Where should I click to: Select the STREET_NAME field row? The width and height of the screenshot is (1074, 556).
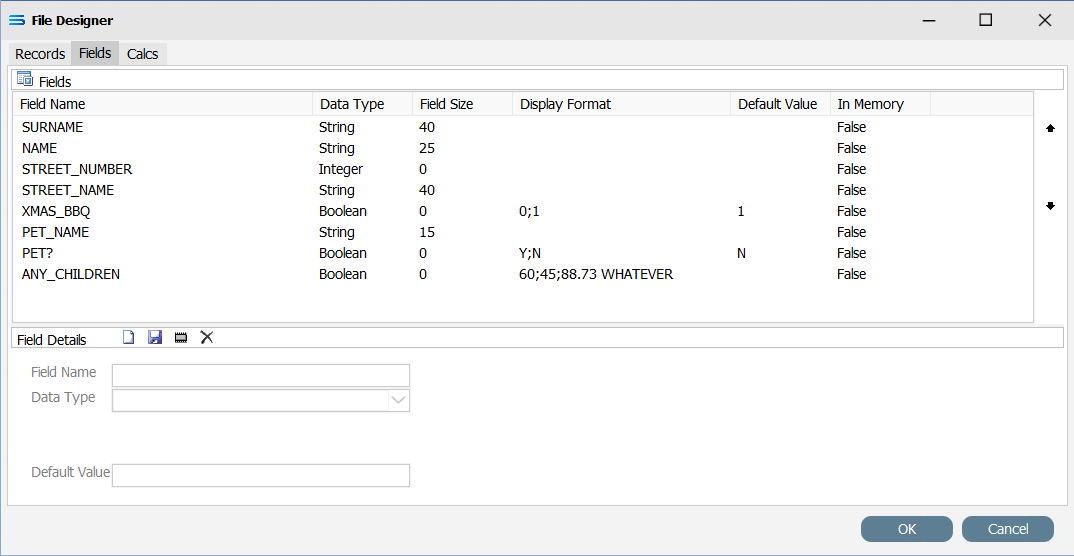click(x=523, y=190)
